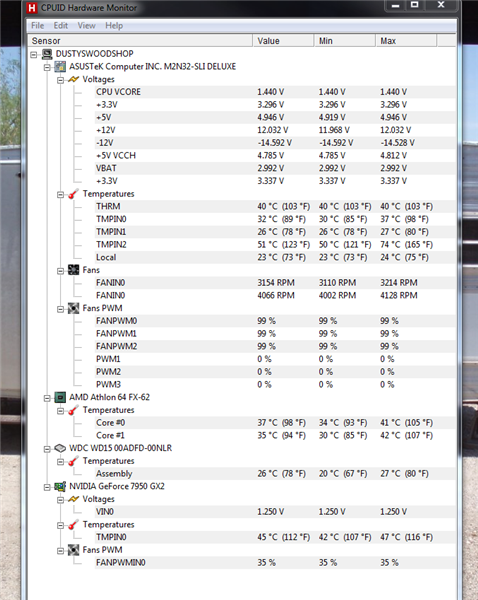This screenshot has width=478, height=600.
Task: Click the motherboard Voltages lightning icon
Action: 73,79
